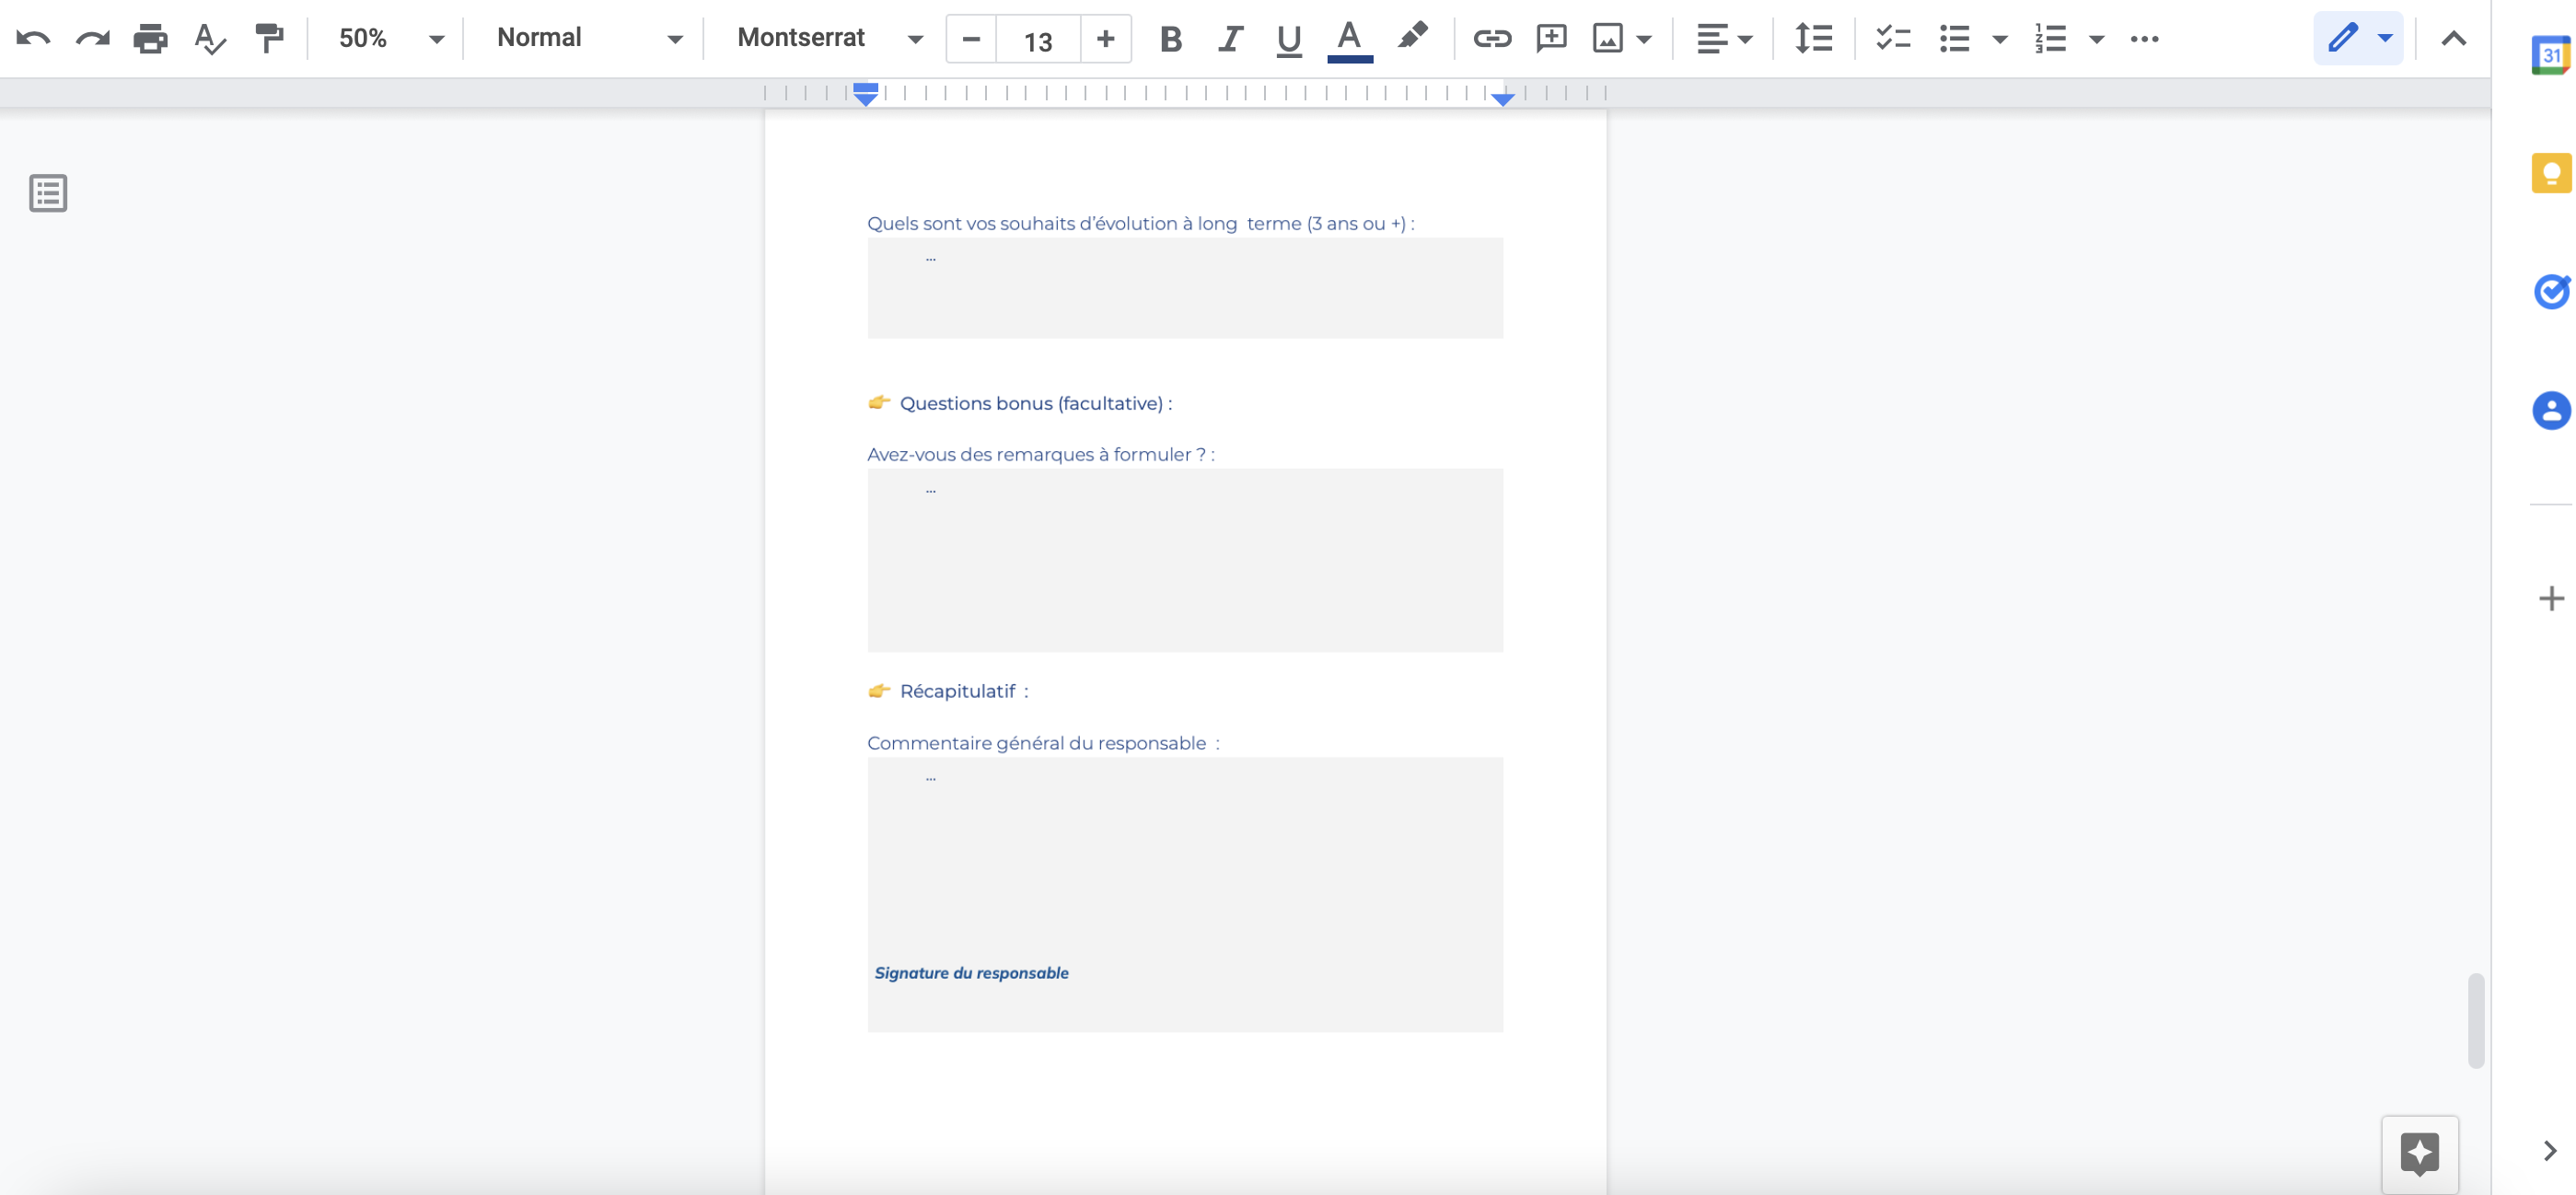This screenshot has height=1195, width=2576.
Task: Add a comment
Action: click(x=1551, y=39)
